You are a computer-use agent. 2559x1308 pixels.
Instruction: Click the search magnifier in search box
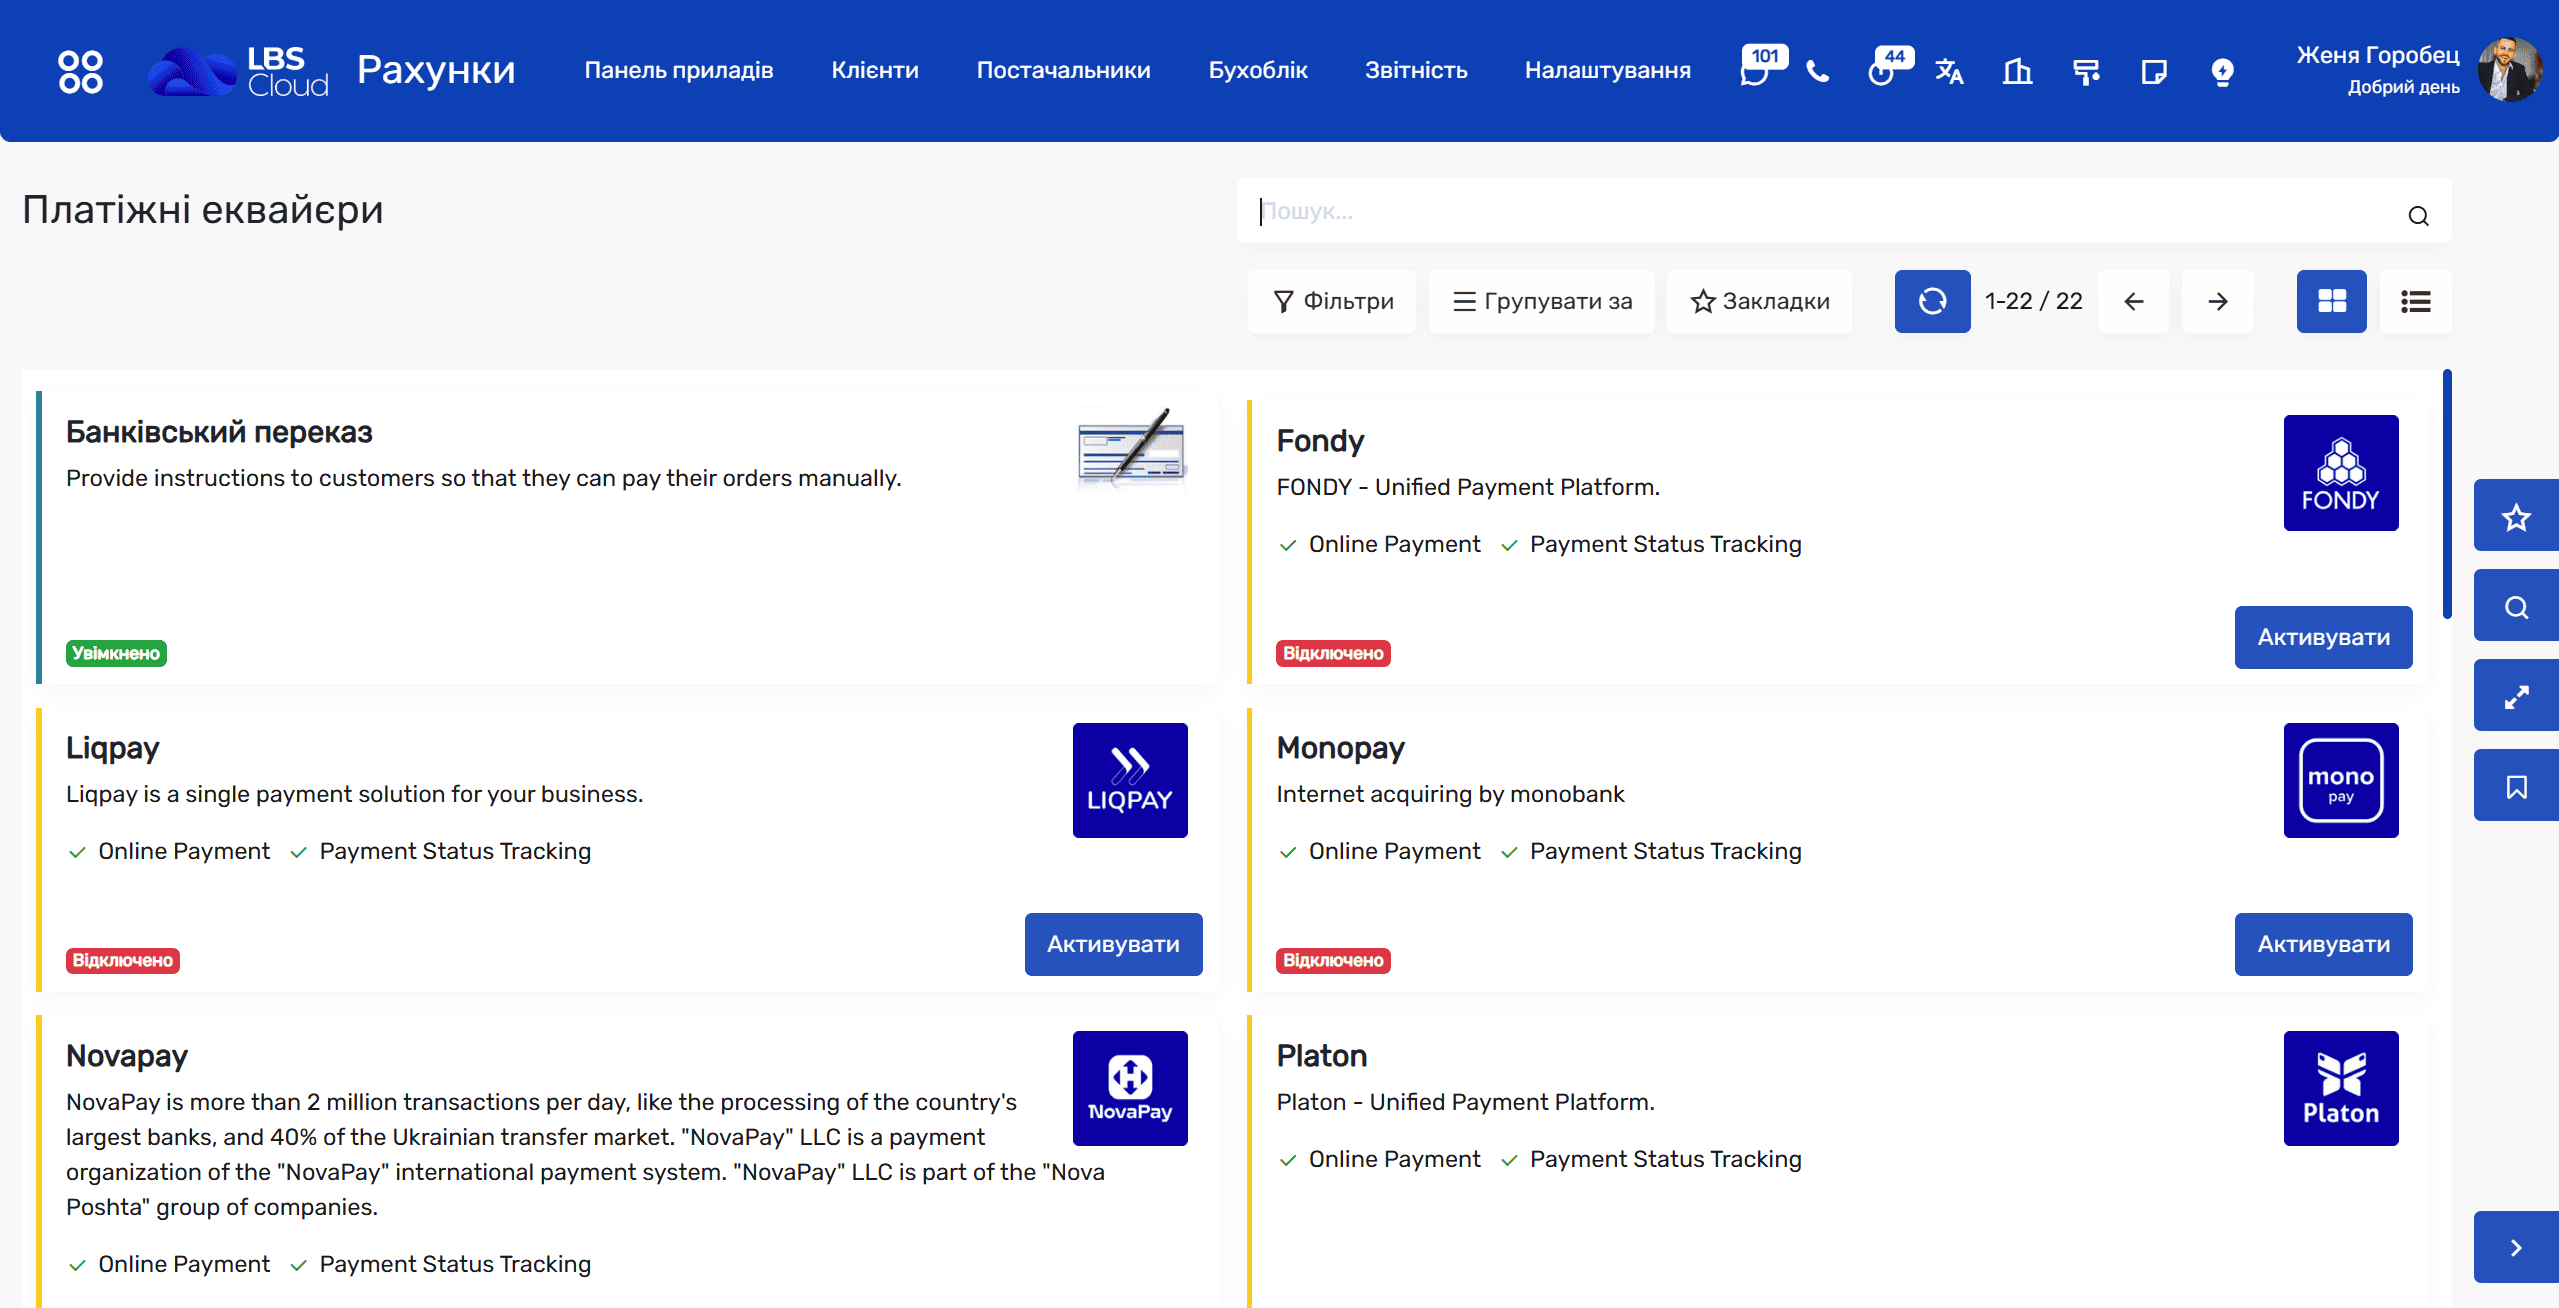[2418, 215]
